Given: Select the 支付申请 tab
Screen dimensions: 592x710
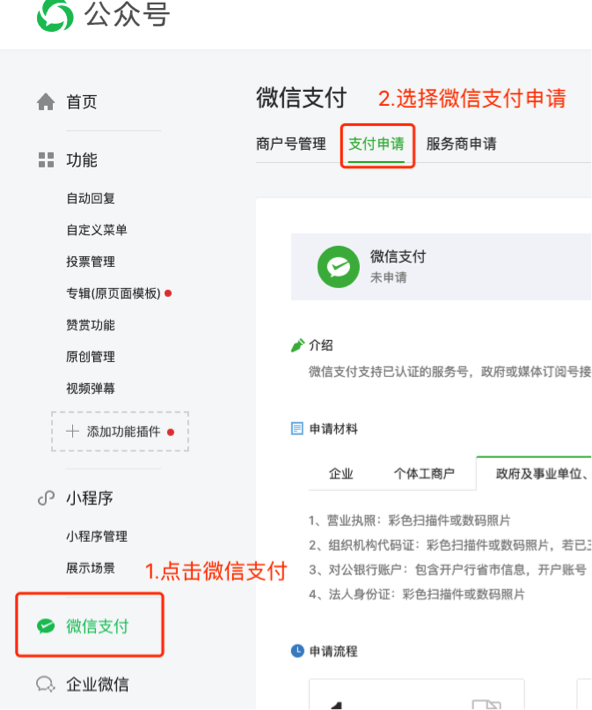Looking at the screenshot, I should (376, 144).
